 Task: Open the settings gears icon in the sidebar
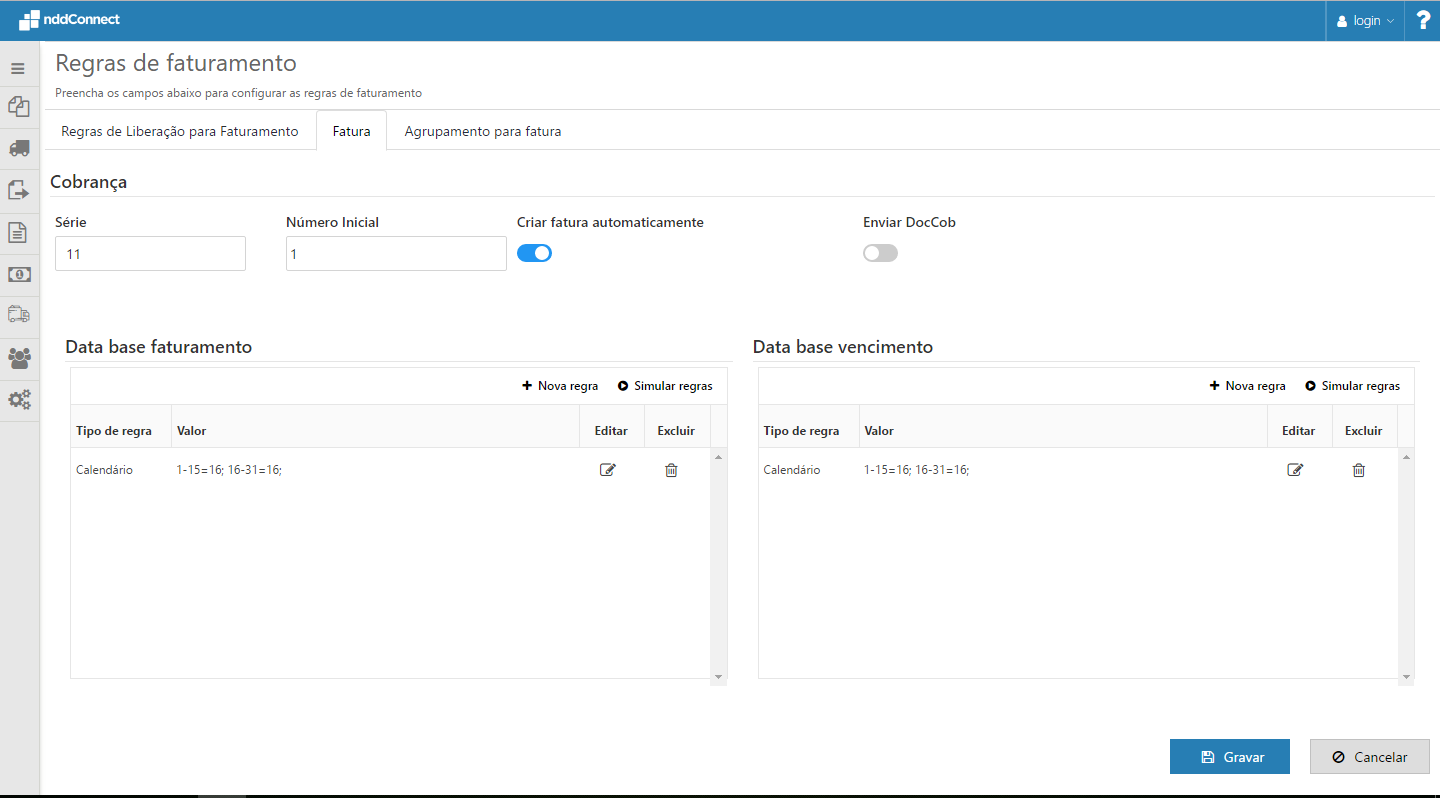pyautogui.click(x=19, y=400)
